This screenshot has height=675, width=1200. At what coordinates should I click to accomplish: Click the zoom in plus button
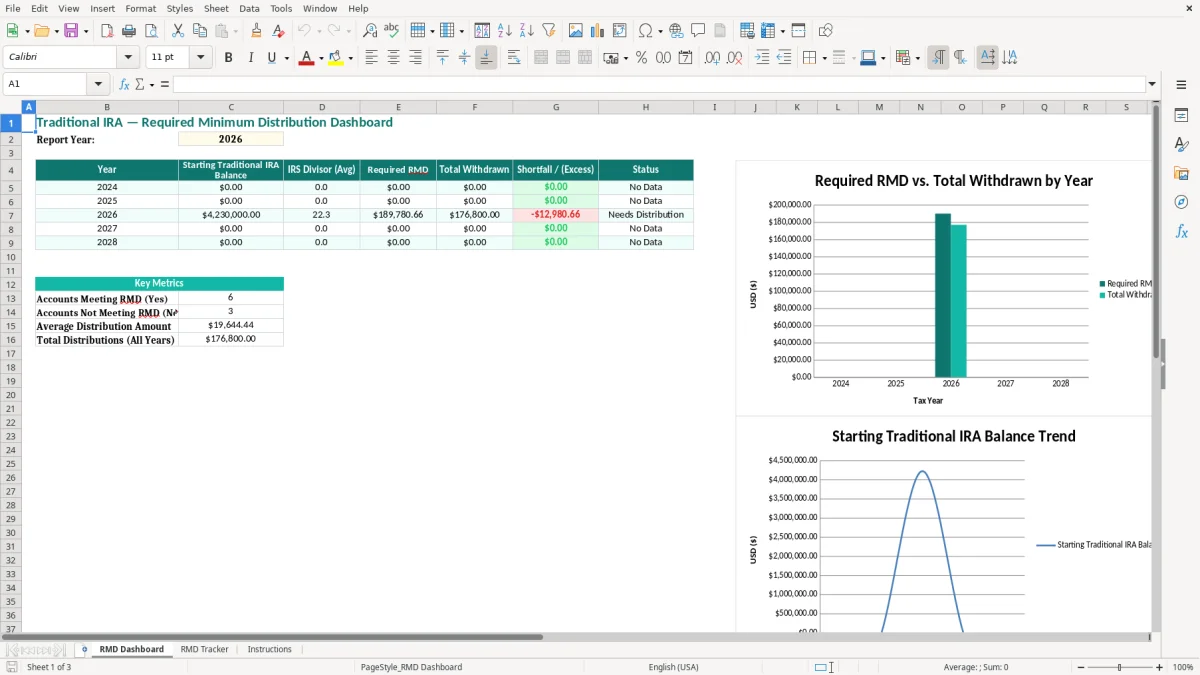pyautogui.click(x=1159, y=667)
